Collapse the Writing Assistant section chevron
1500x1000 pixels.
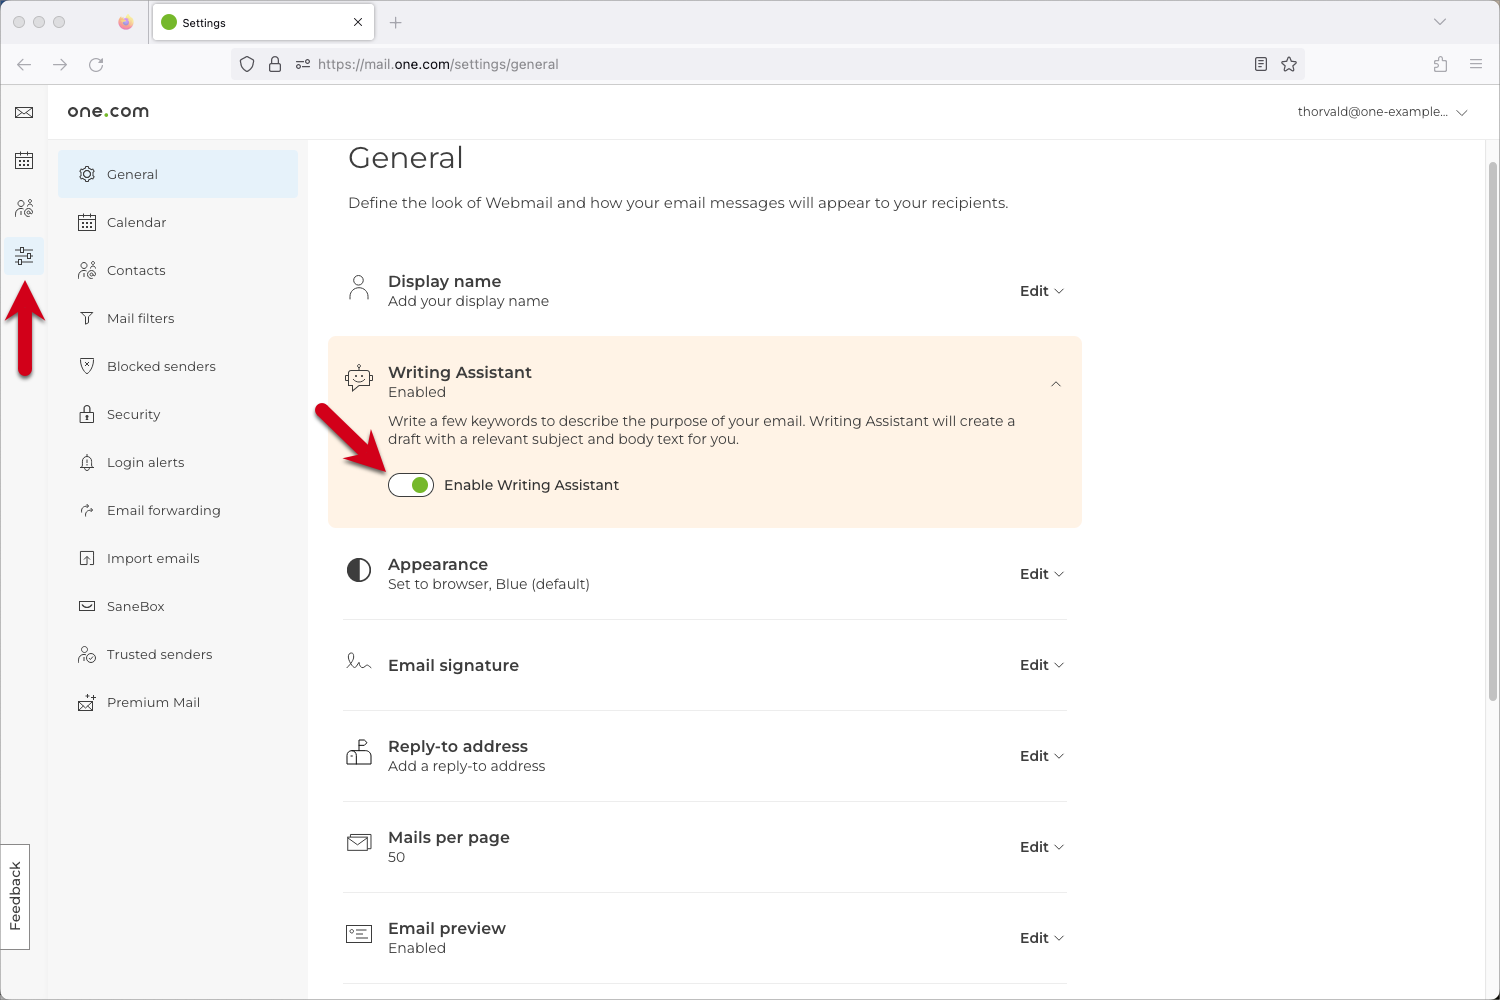(1055, 384)
